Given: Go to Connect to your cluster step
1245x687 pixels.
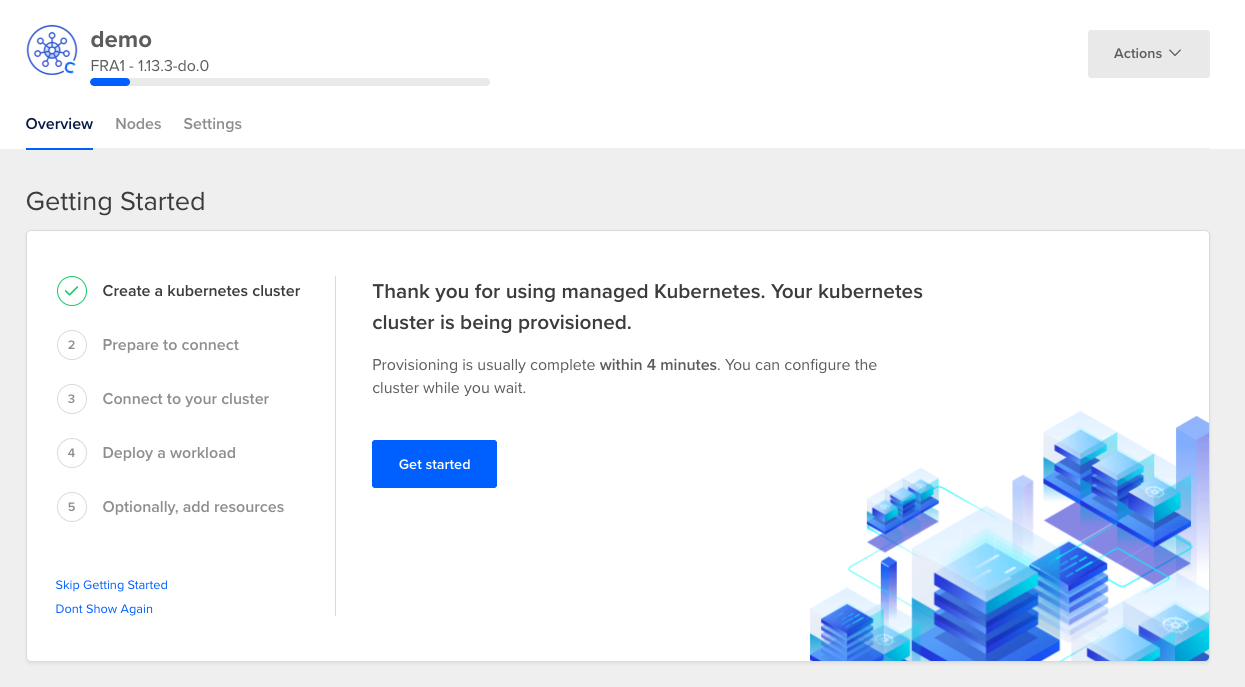Looking at the screenshot, I should pos(186,399).
